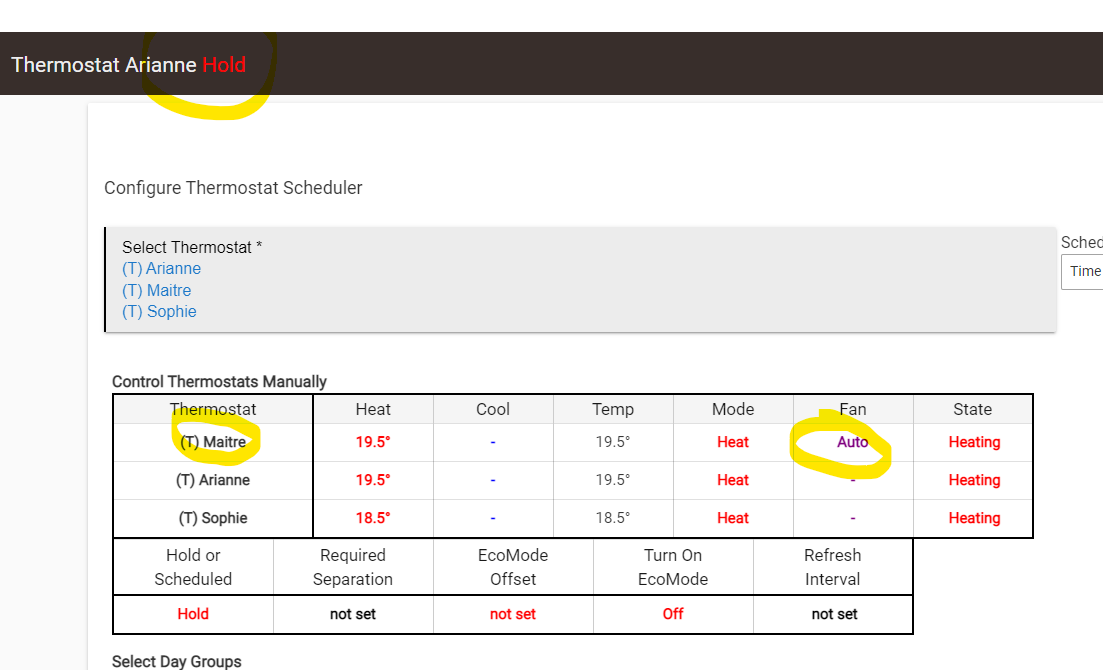
Task: Set Required Separation by clicking not set
Action: click(353, 614)
